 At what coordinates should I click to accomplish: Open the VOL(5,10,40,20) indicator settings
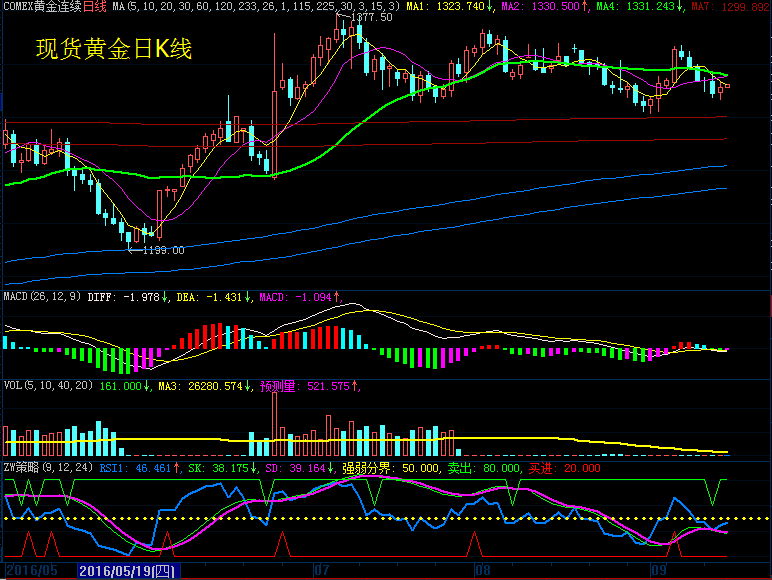[48, 385]
